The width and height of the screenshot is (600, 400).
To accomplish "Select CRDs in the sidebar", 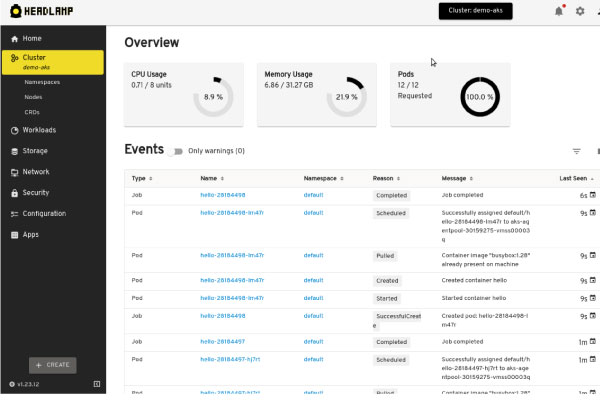I will pyautogui.click(x=32, y=113).
